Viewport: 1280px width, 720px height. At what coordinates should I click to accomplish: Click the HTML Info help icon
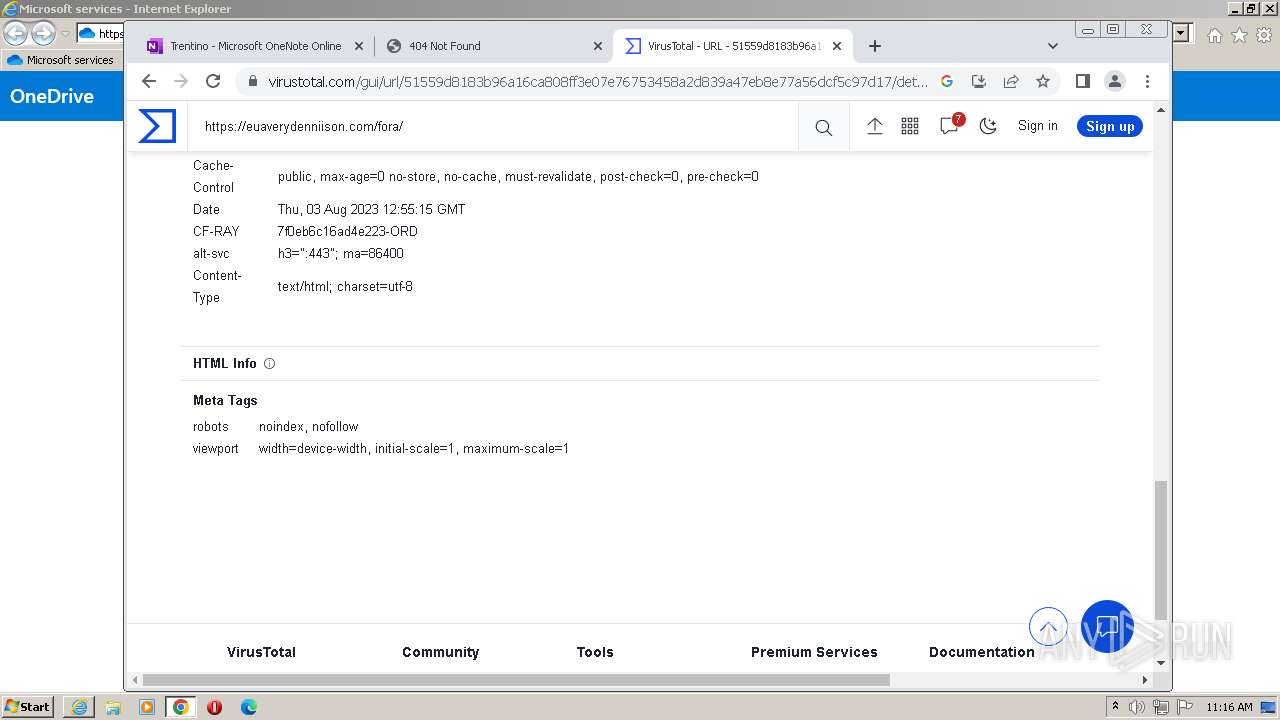point(269,364)
